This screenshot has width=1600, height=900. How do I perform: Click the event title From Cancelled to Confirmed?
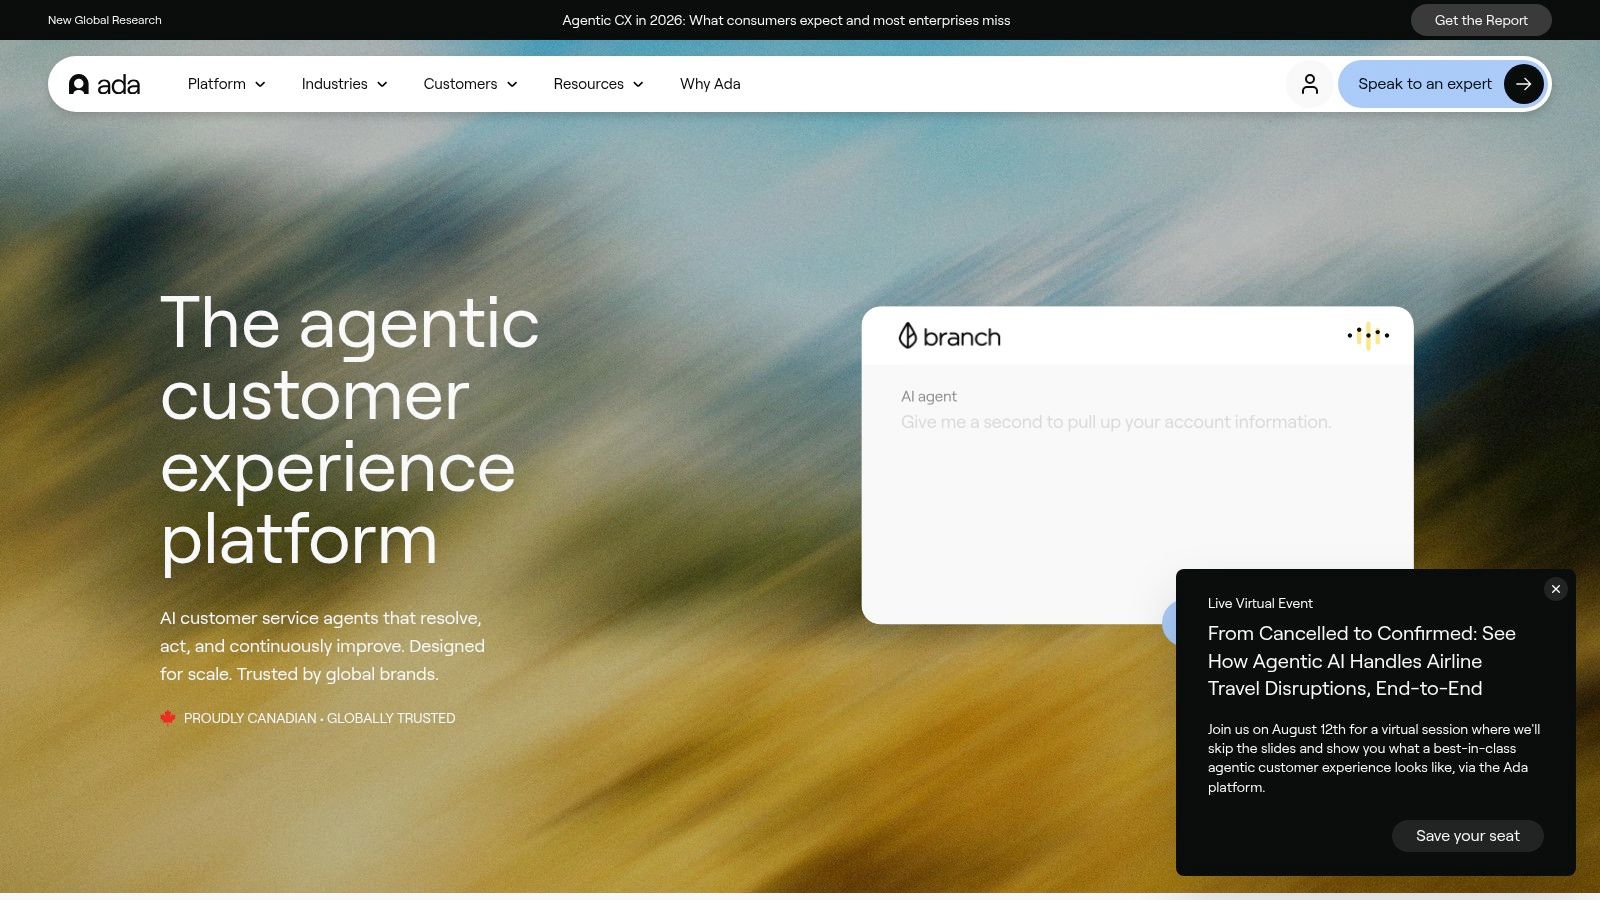[x=1362, y=661]
